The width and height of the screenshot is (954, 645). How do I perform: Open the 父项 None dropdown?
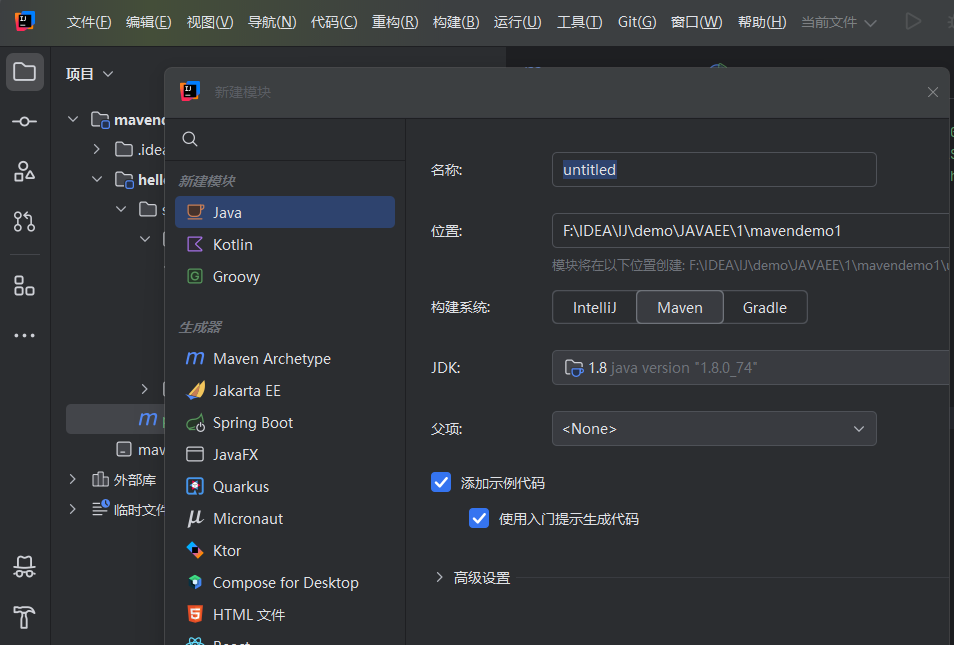pos(714,429)
